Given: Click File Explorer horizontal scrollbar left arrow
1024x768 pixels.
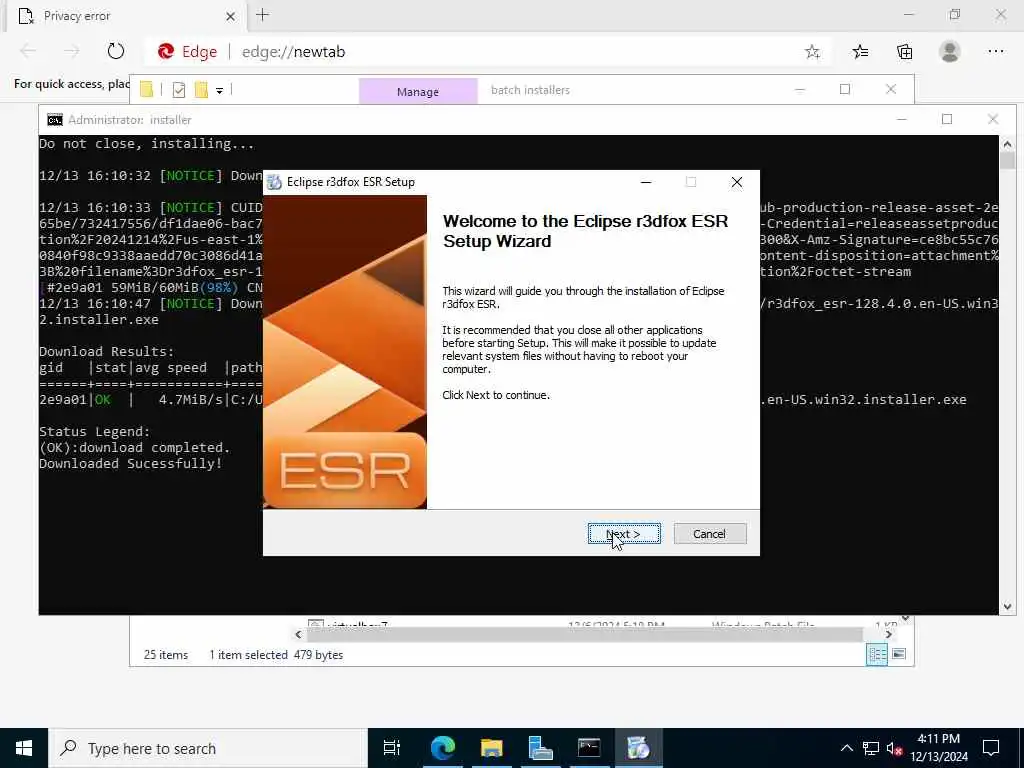Looking at the screenshot, I should pos(298,634).
